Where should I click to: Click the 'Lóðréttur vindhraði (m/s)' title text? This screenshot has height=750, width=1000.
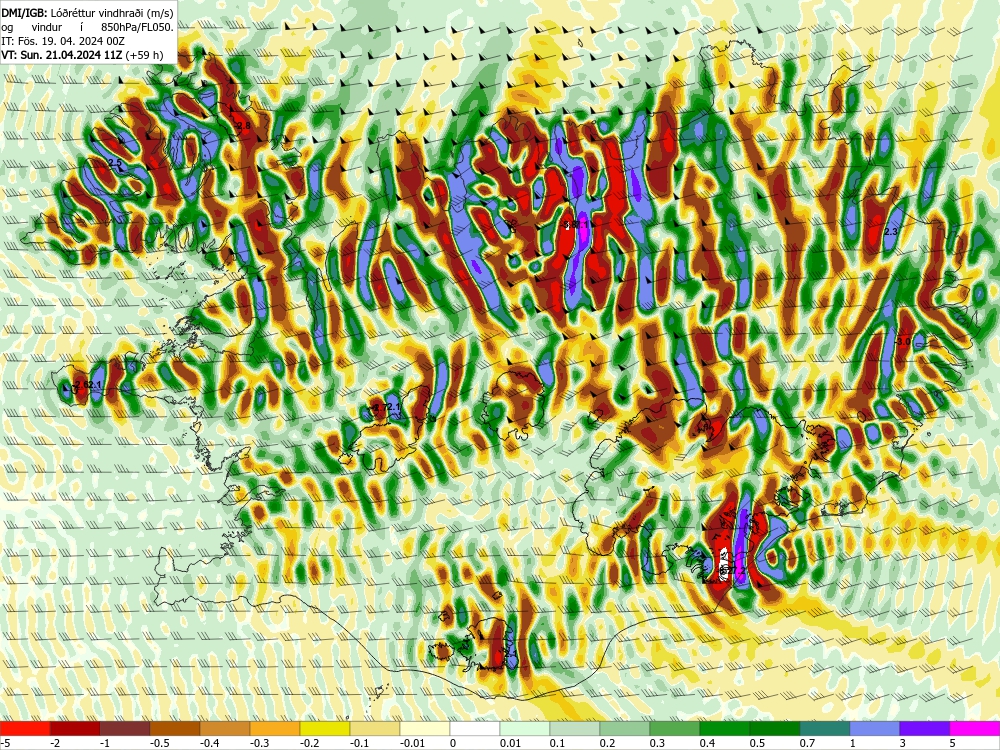coord(110,13)
